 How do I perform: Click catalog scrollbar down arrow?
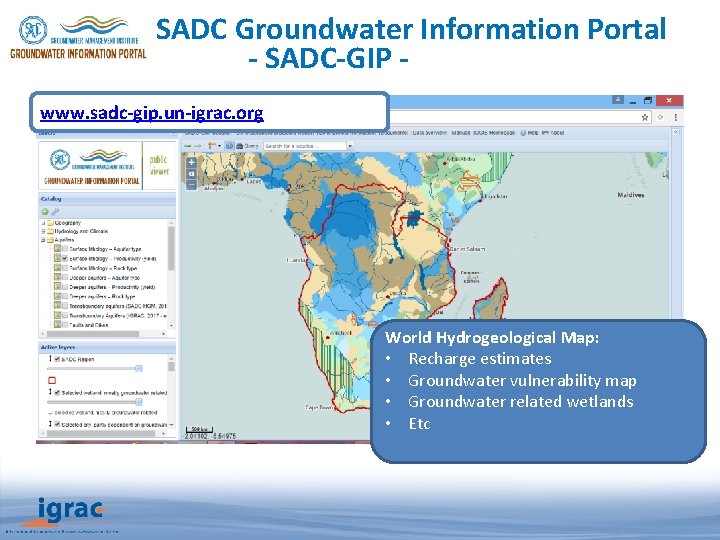pyautogui.click(x=171, y=326)
